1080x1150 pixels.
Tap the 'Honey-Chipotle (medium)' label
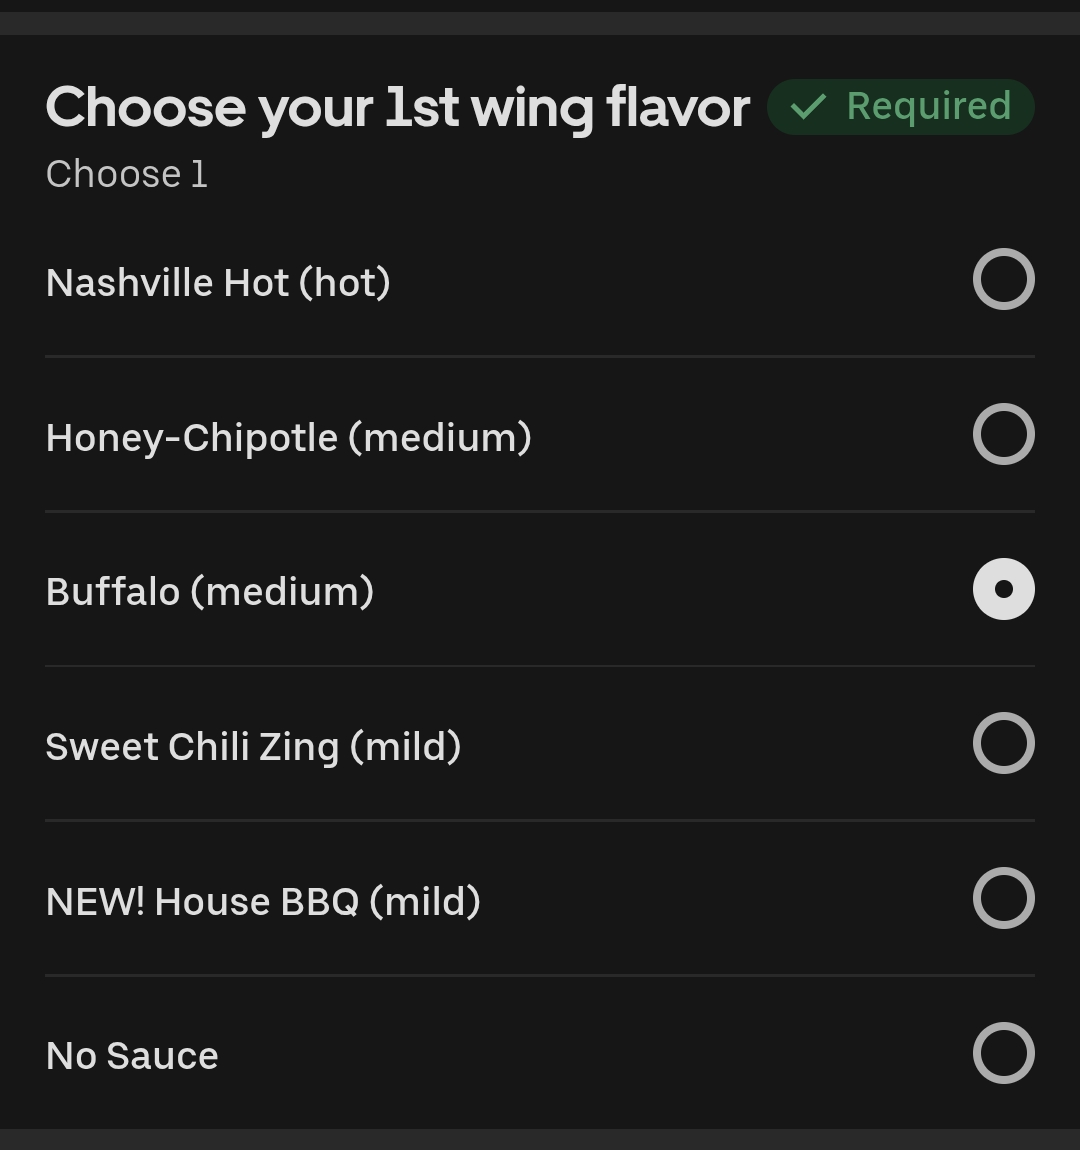coord(288,438)
